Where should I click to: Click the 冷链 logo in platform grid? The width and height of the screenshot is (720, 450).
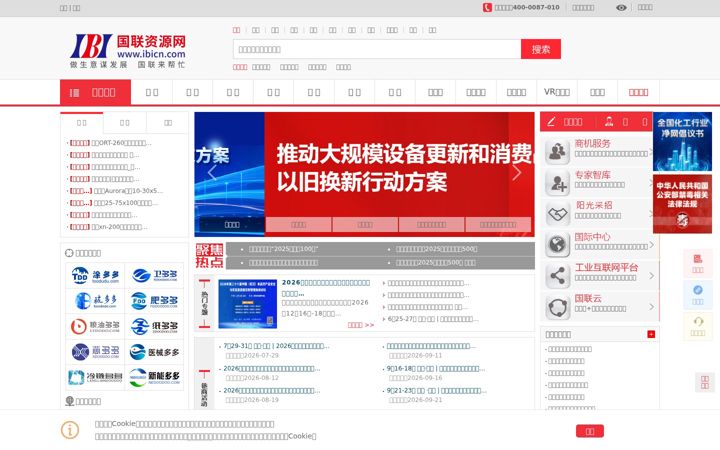pos(95,377)
